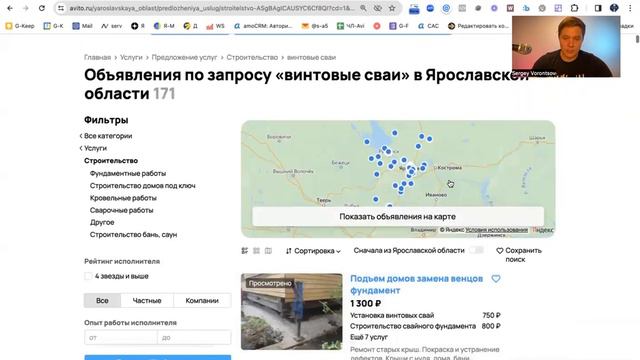Screen dimensions: 640x360
Task: Bookmark this page with the star icon
Action: click(x=392, y=8)
